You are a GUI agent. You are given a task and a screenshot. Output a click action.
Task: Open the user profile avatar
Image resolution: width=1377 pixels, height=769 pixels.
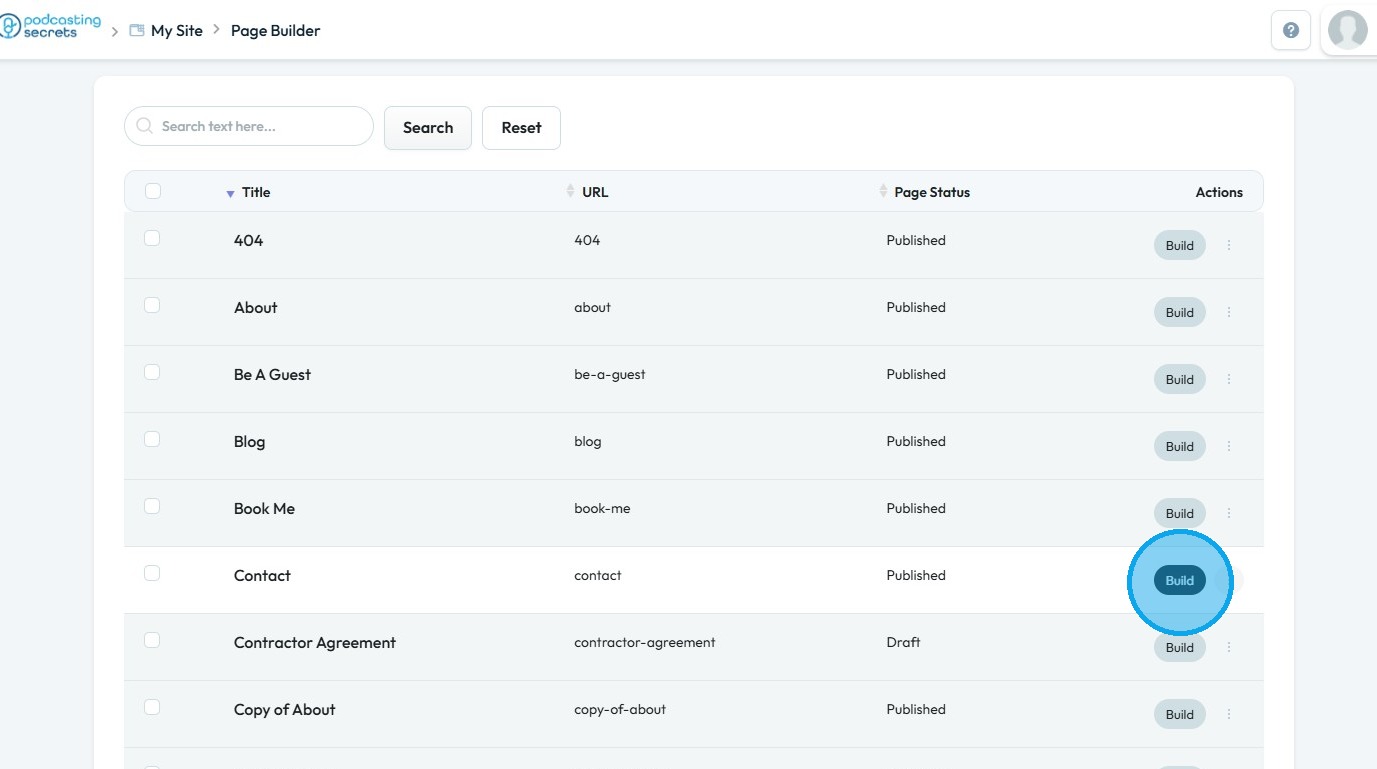click(x=1347, y=30)
